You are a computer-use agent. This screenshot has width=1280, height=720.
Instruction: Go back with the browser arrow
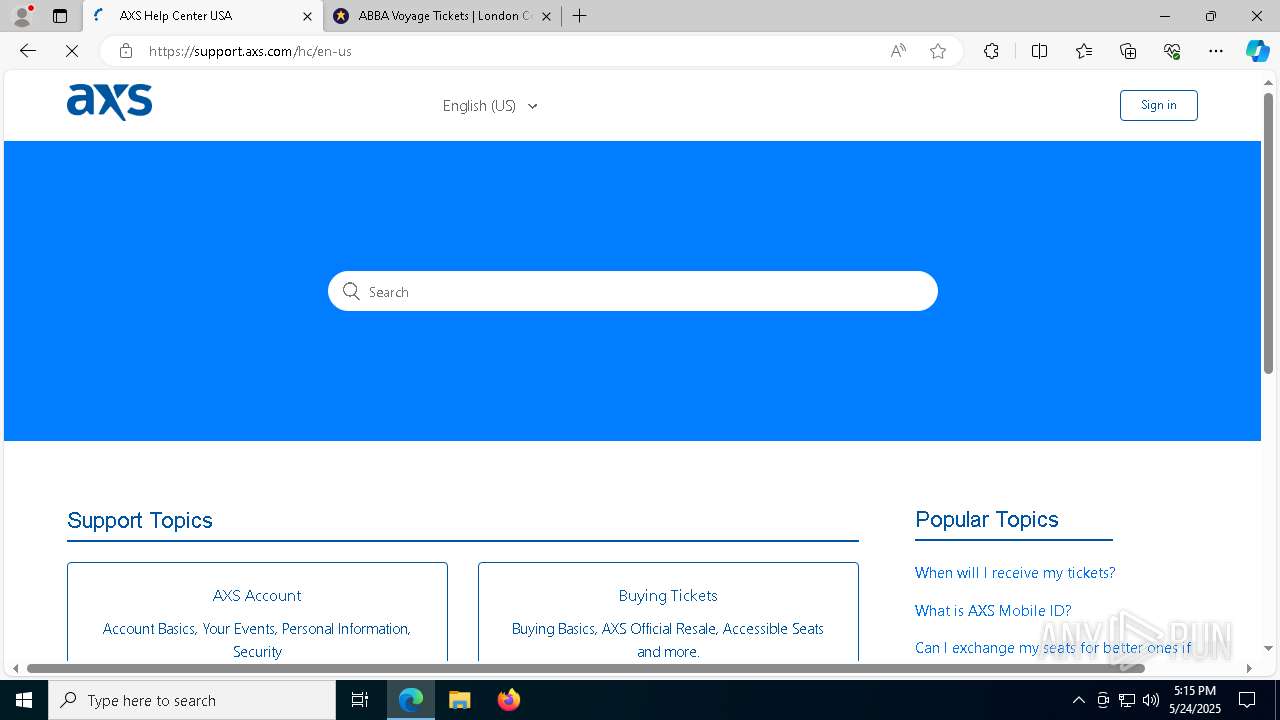click(x=28, y=51)
